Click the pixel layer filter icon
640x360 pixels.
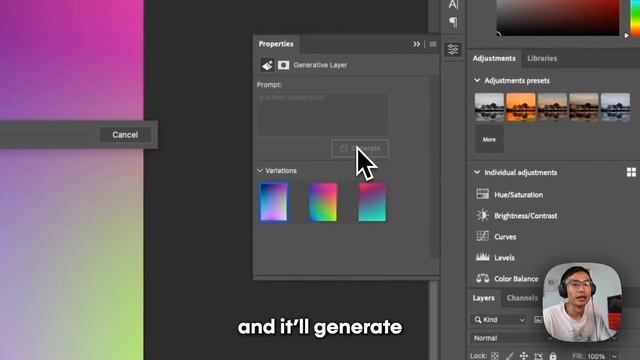click(538, 320)
